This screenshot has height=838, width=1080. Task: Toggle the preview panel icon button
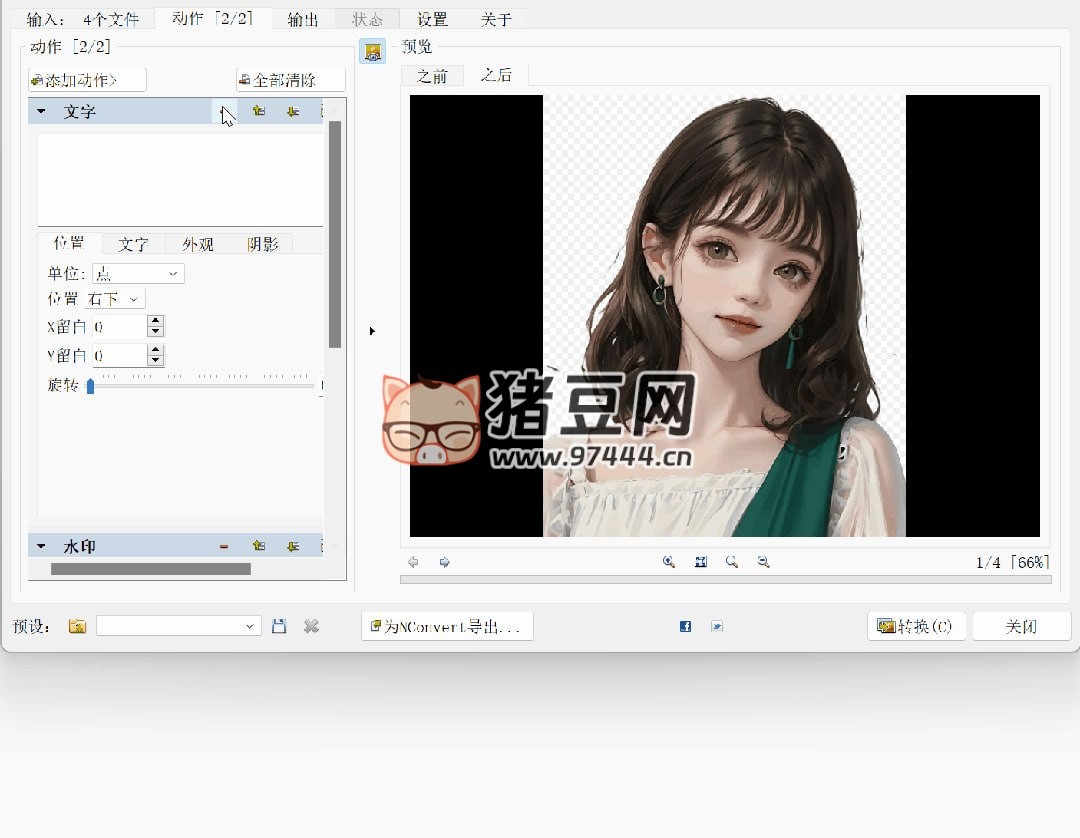click(372, 51)
